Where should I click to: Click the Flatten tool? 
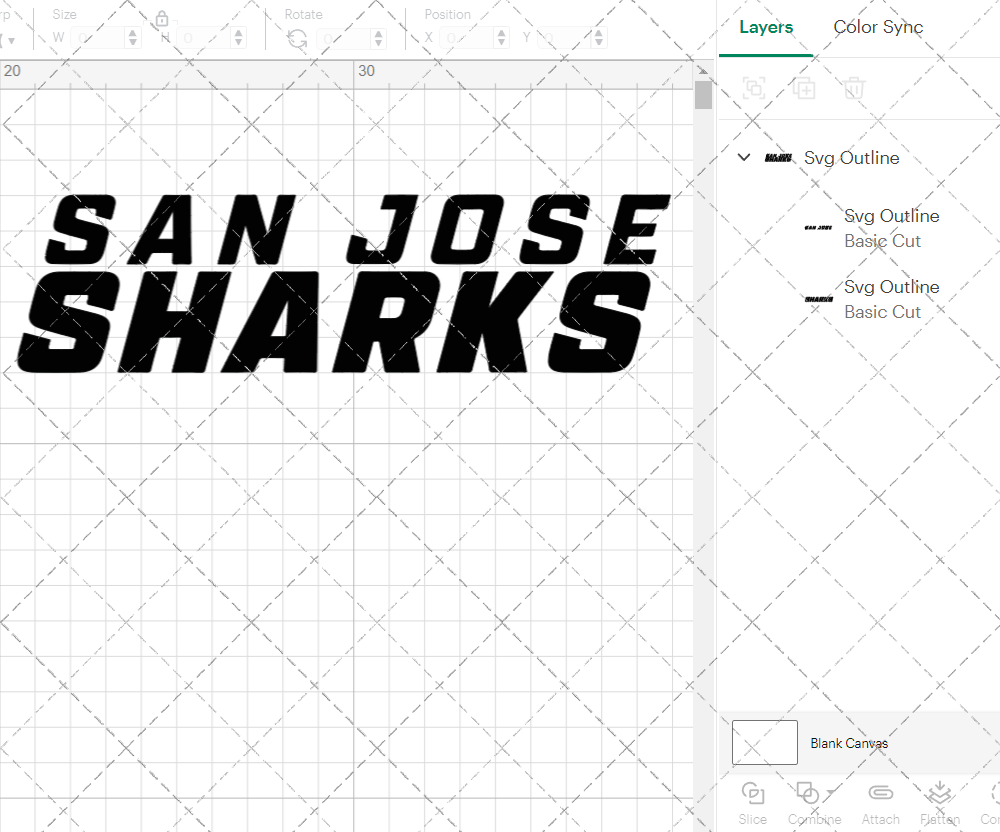click(x=939, y=803)
